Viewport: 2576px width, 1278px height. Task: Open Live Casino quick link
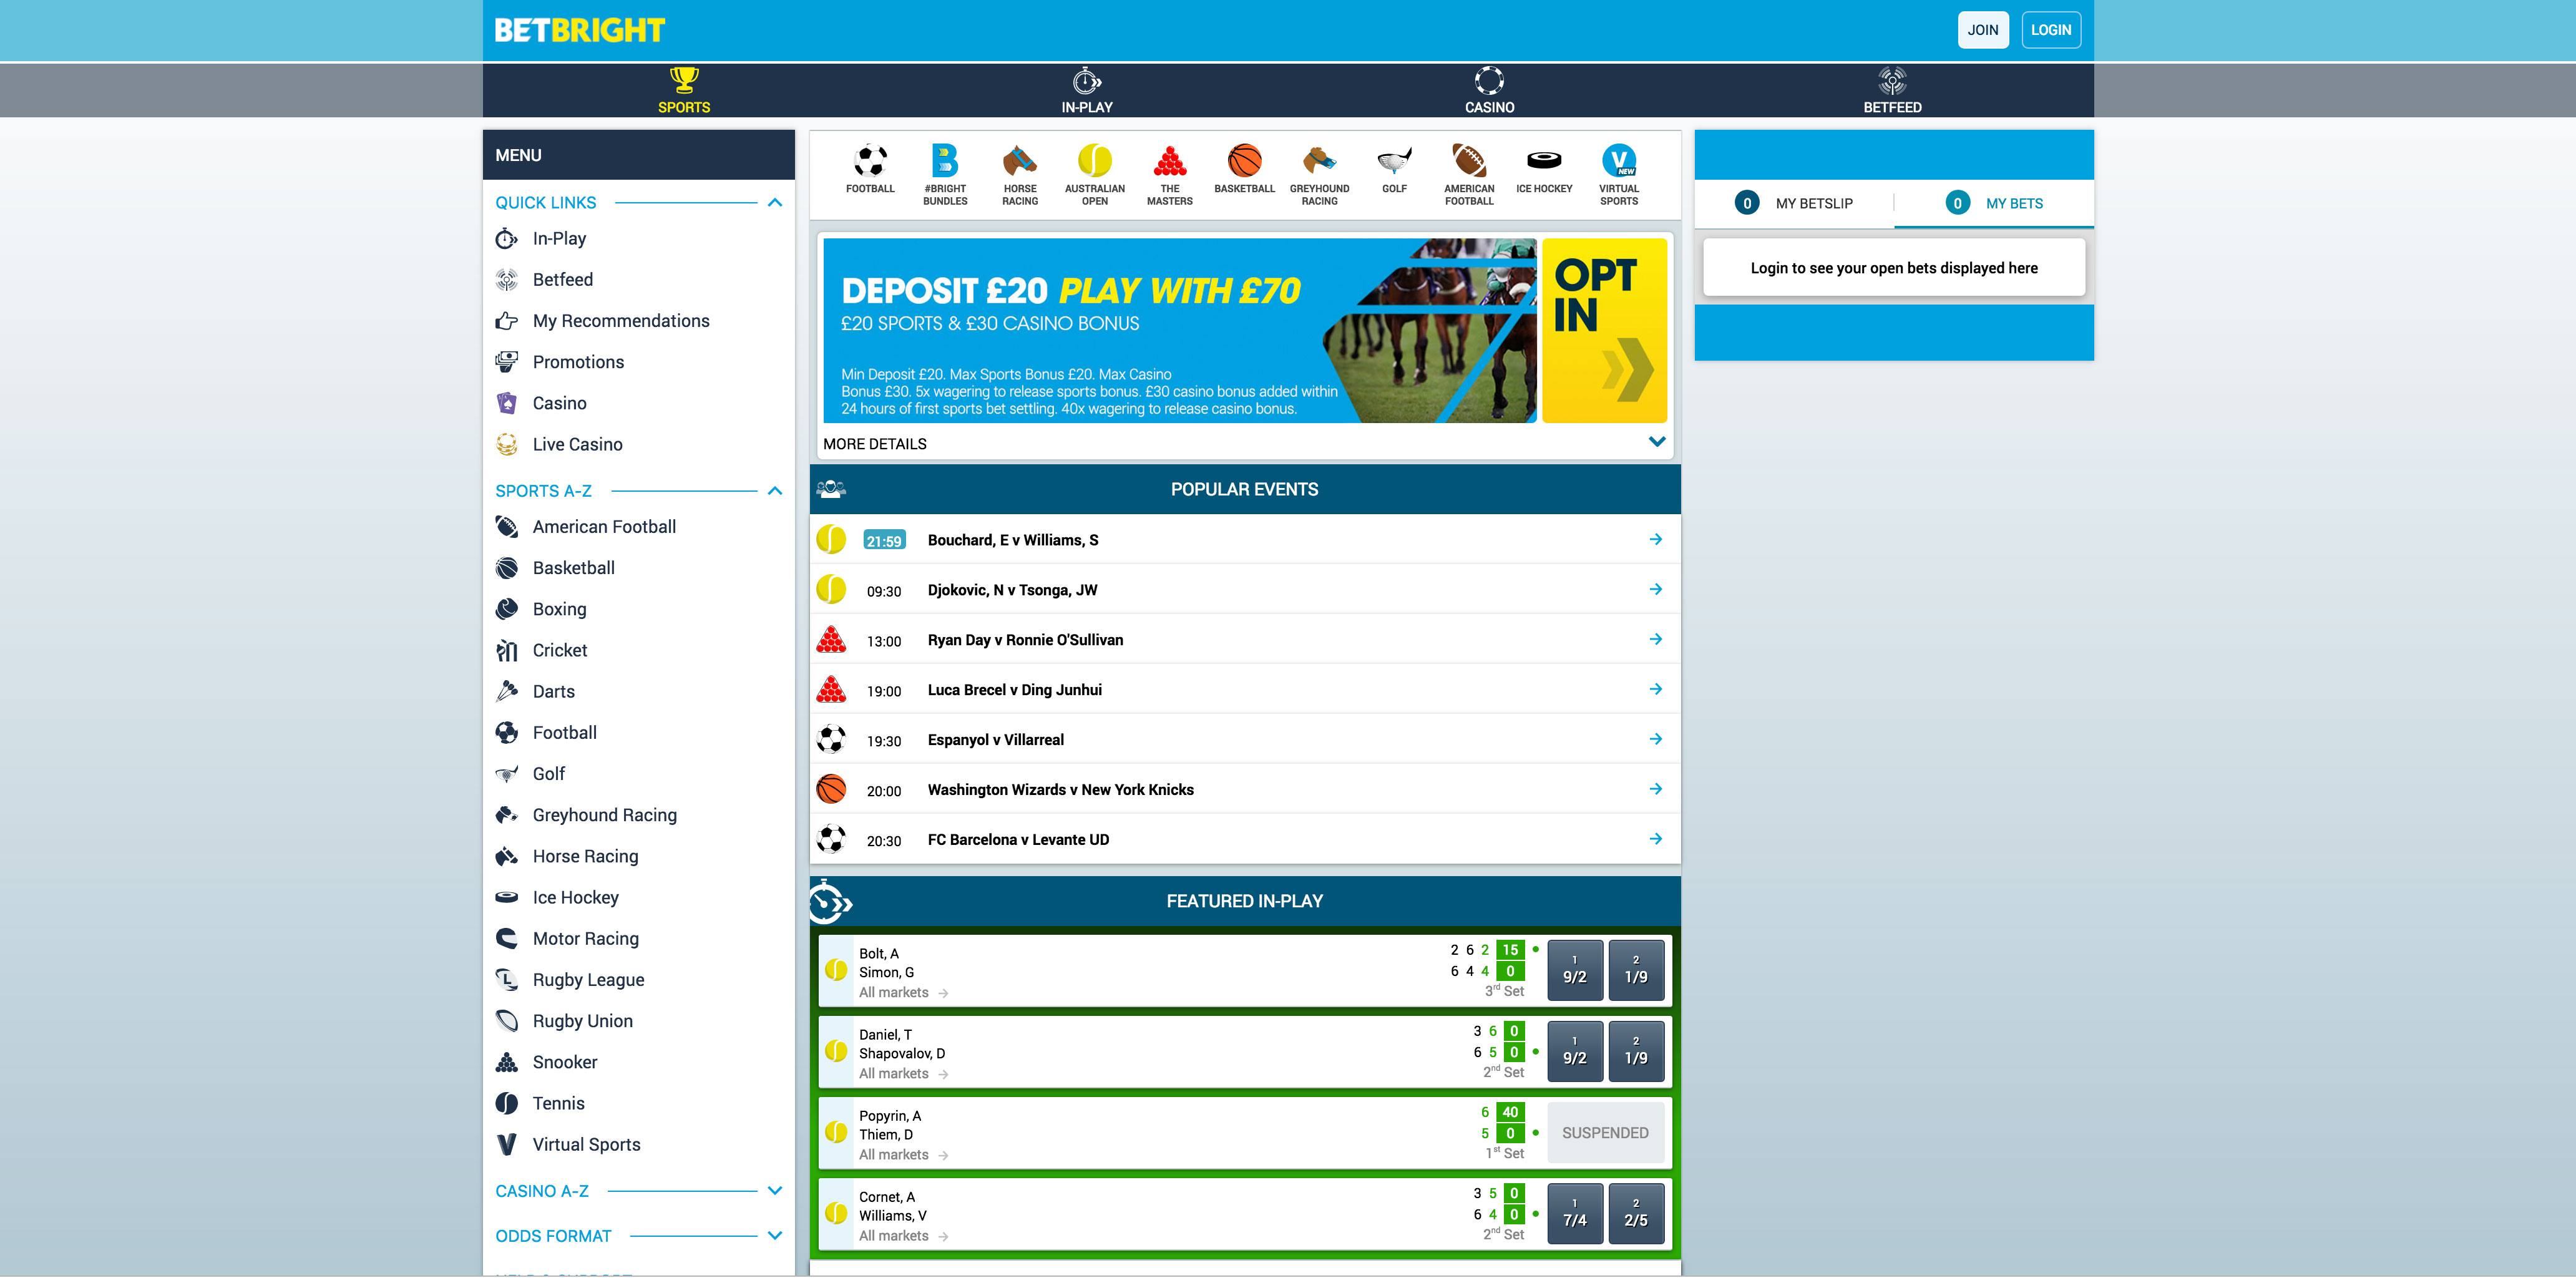click(x=558, y=445)
